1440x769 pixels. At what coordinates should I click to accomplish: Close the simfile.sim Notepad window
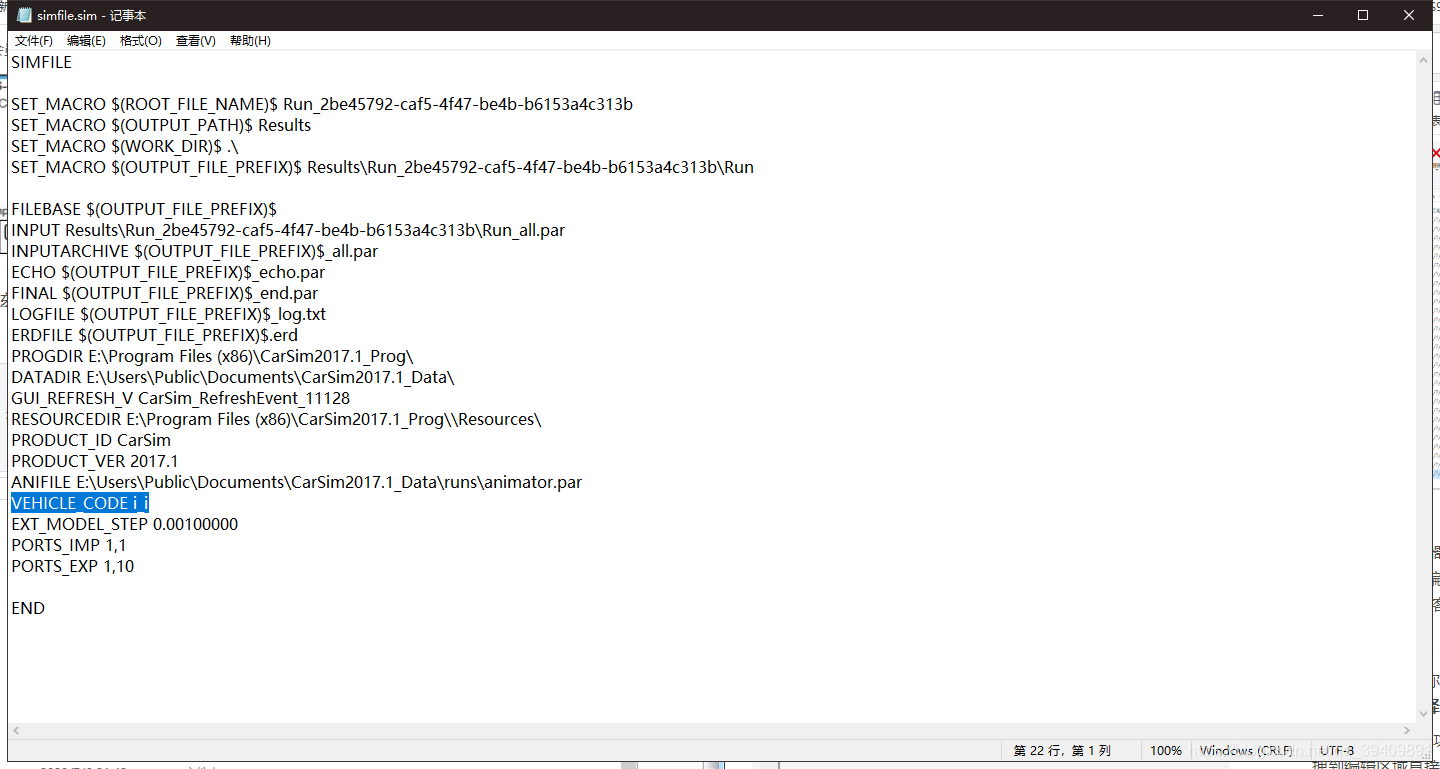[1409, 15]
